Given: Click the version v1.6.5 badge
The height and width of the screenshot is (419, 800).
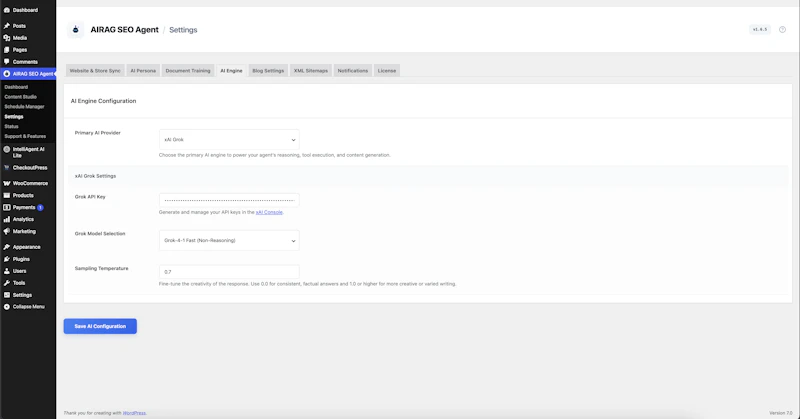Looking at the screenshot, I should click(760, 30).
